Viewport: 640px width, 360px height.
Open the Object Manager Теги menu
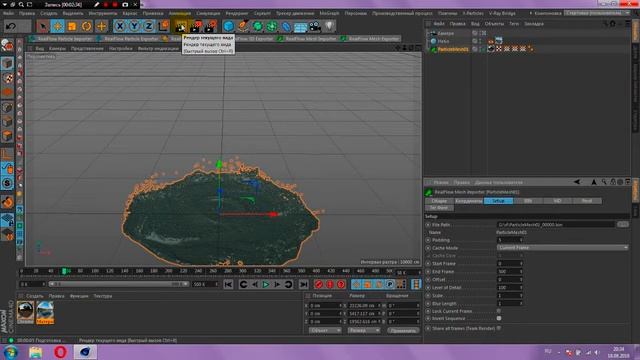(514, 24)
